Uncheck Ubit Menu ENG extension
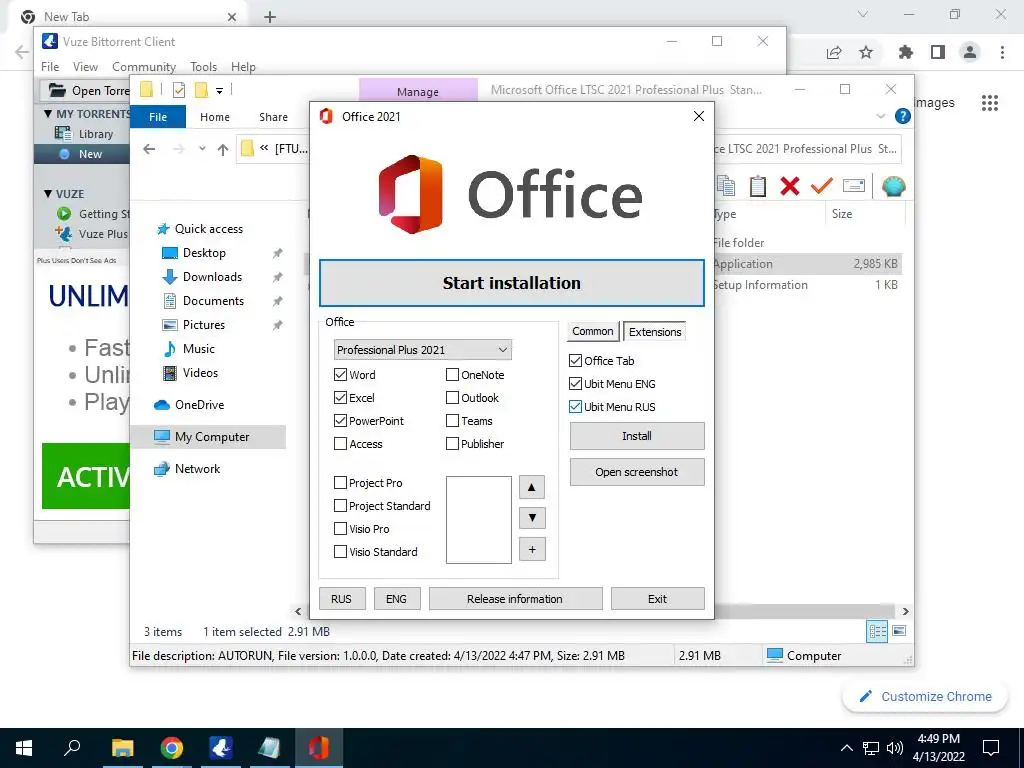The height and width of the screenshot is (768, 1024). [575, 383]
